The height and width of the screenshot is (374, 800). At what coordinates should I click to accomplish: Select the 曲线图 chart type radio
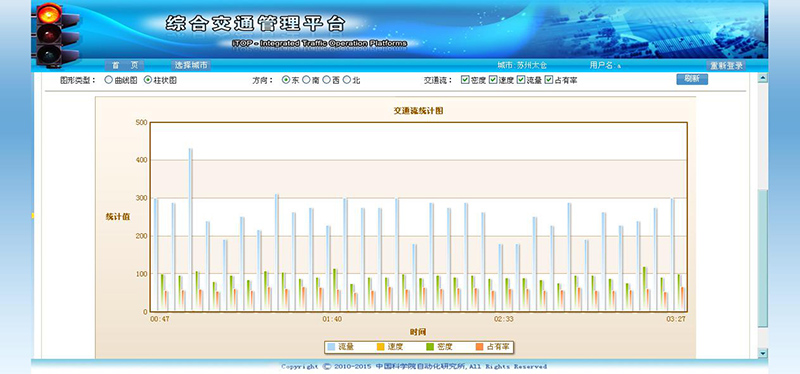point(108,80)
